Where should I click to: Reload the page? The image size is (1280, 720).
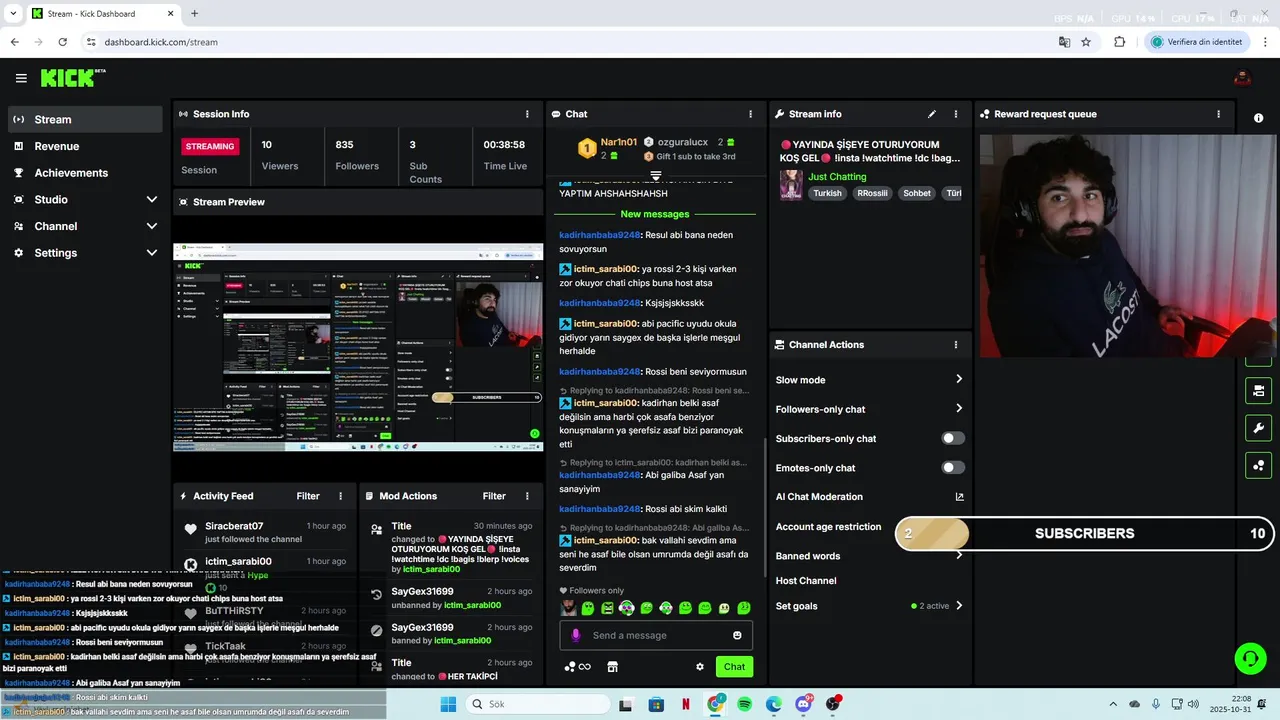[x=63, y=42]
